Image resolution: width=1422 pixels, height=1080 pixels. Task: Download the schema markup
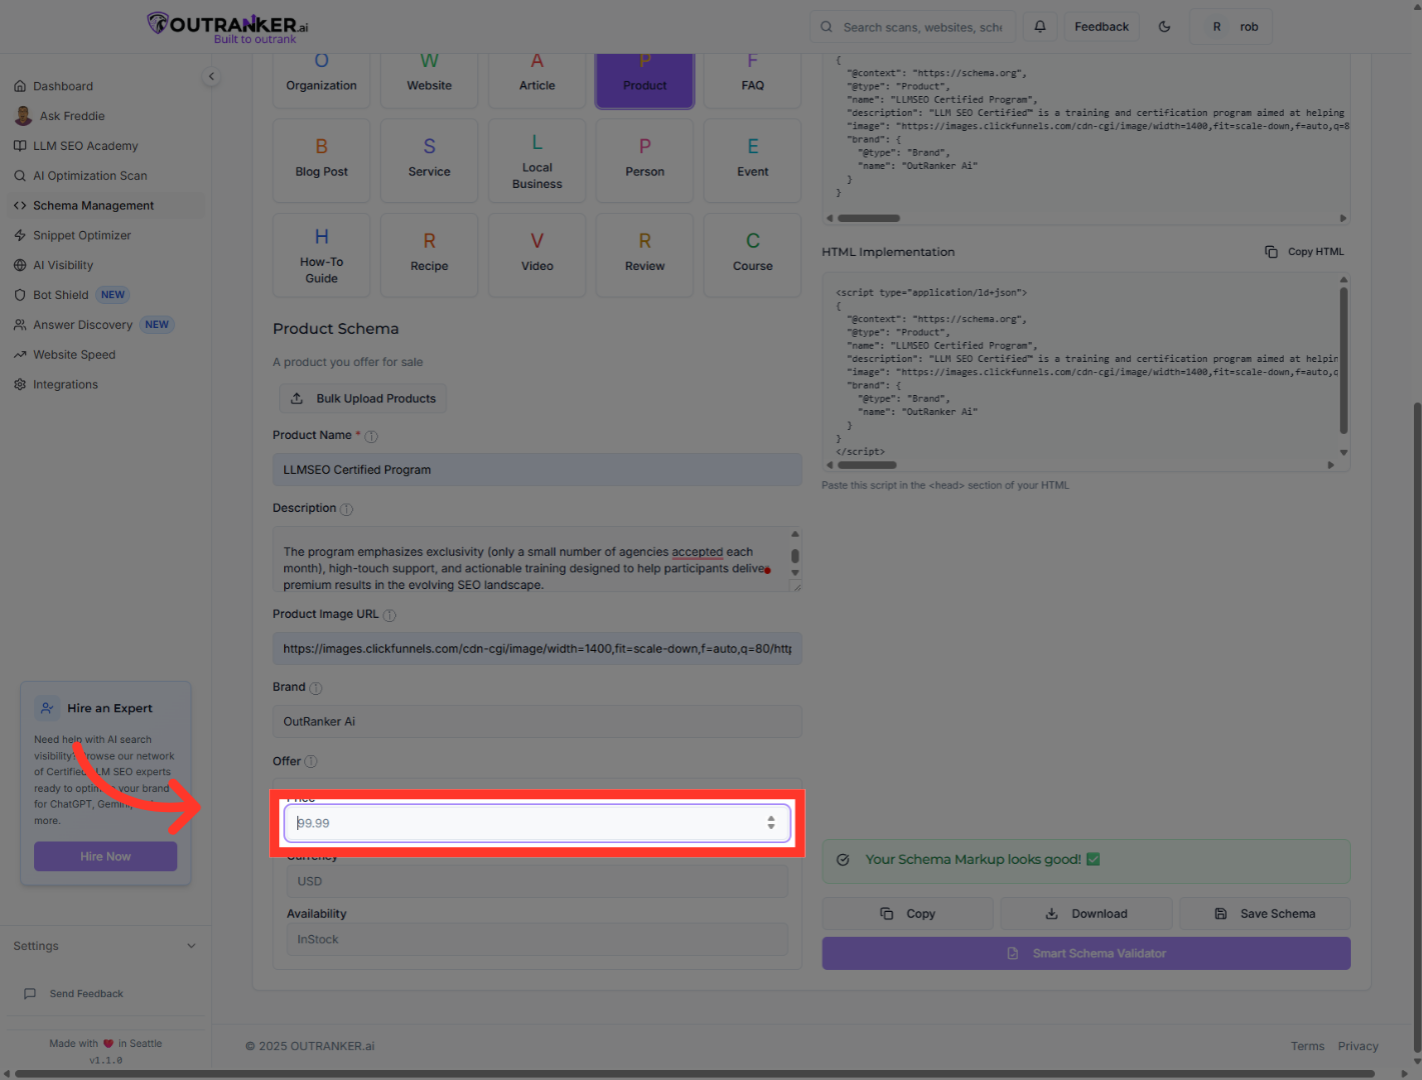click(x=1086, y=914)
